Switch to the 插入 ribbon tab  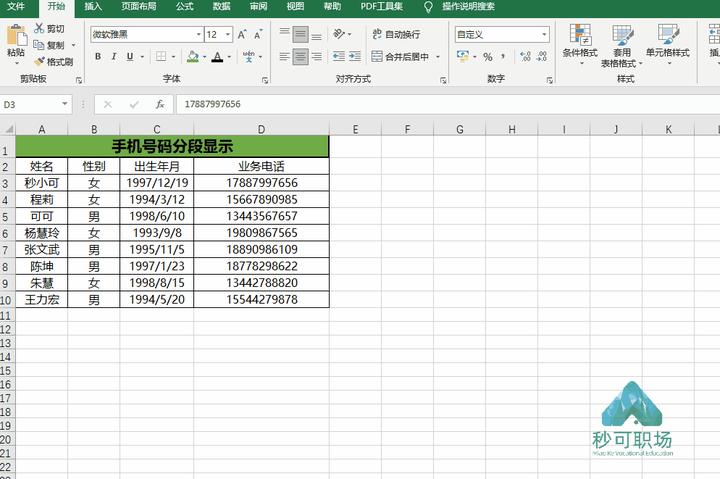[x=93, y=6]
